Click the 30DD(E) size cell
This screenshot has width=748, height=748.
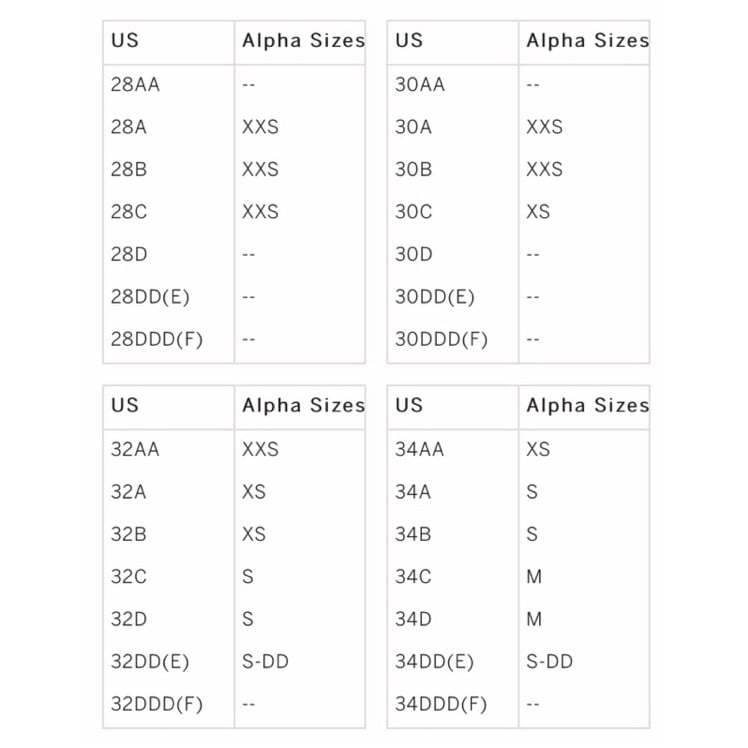[435, 297]
